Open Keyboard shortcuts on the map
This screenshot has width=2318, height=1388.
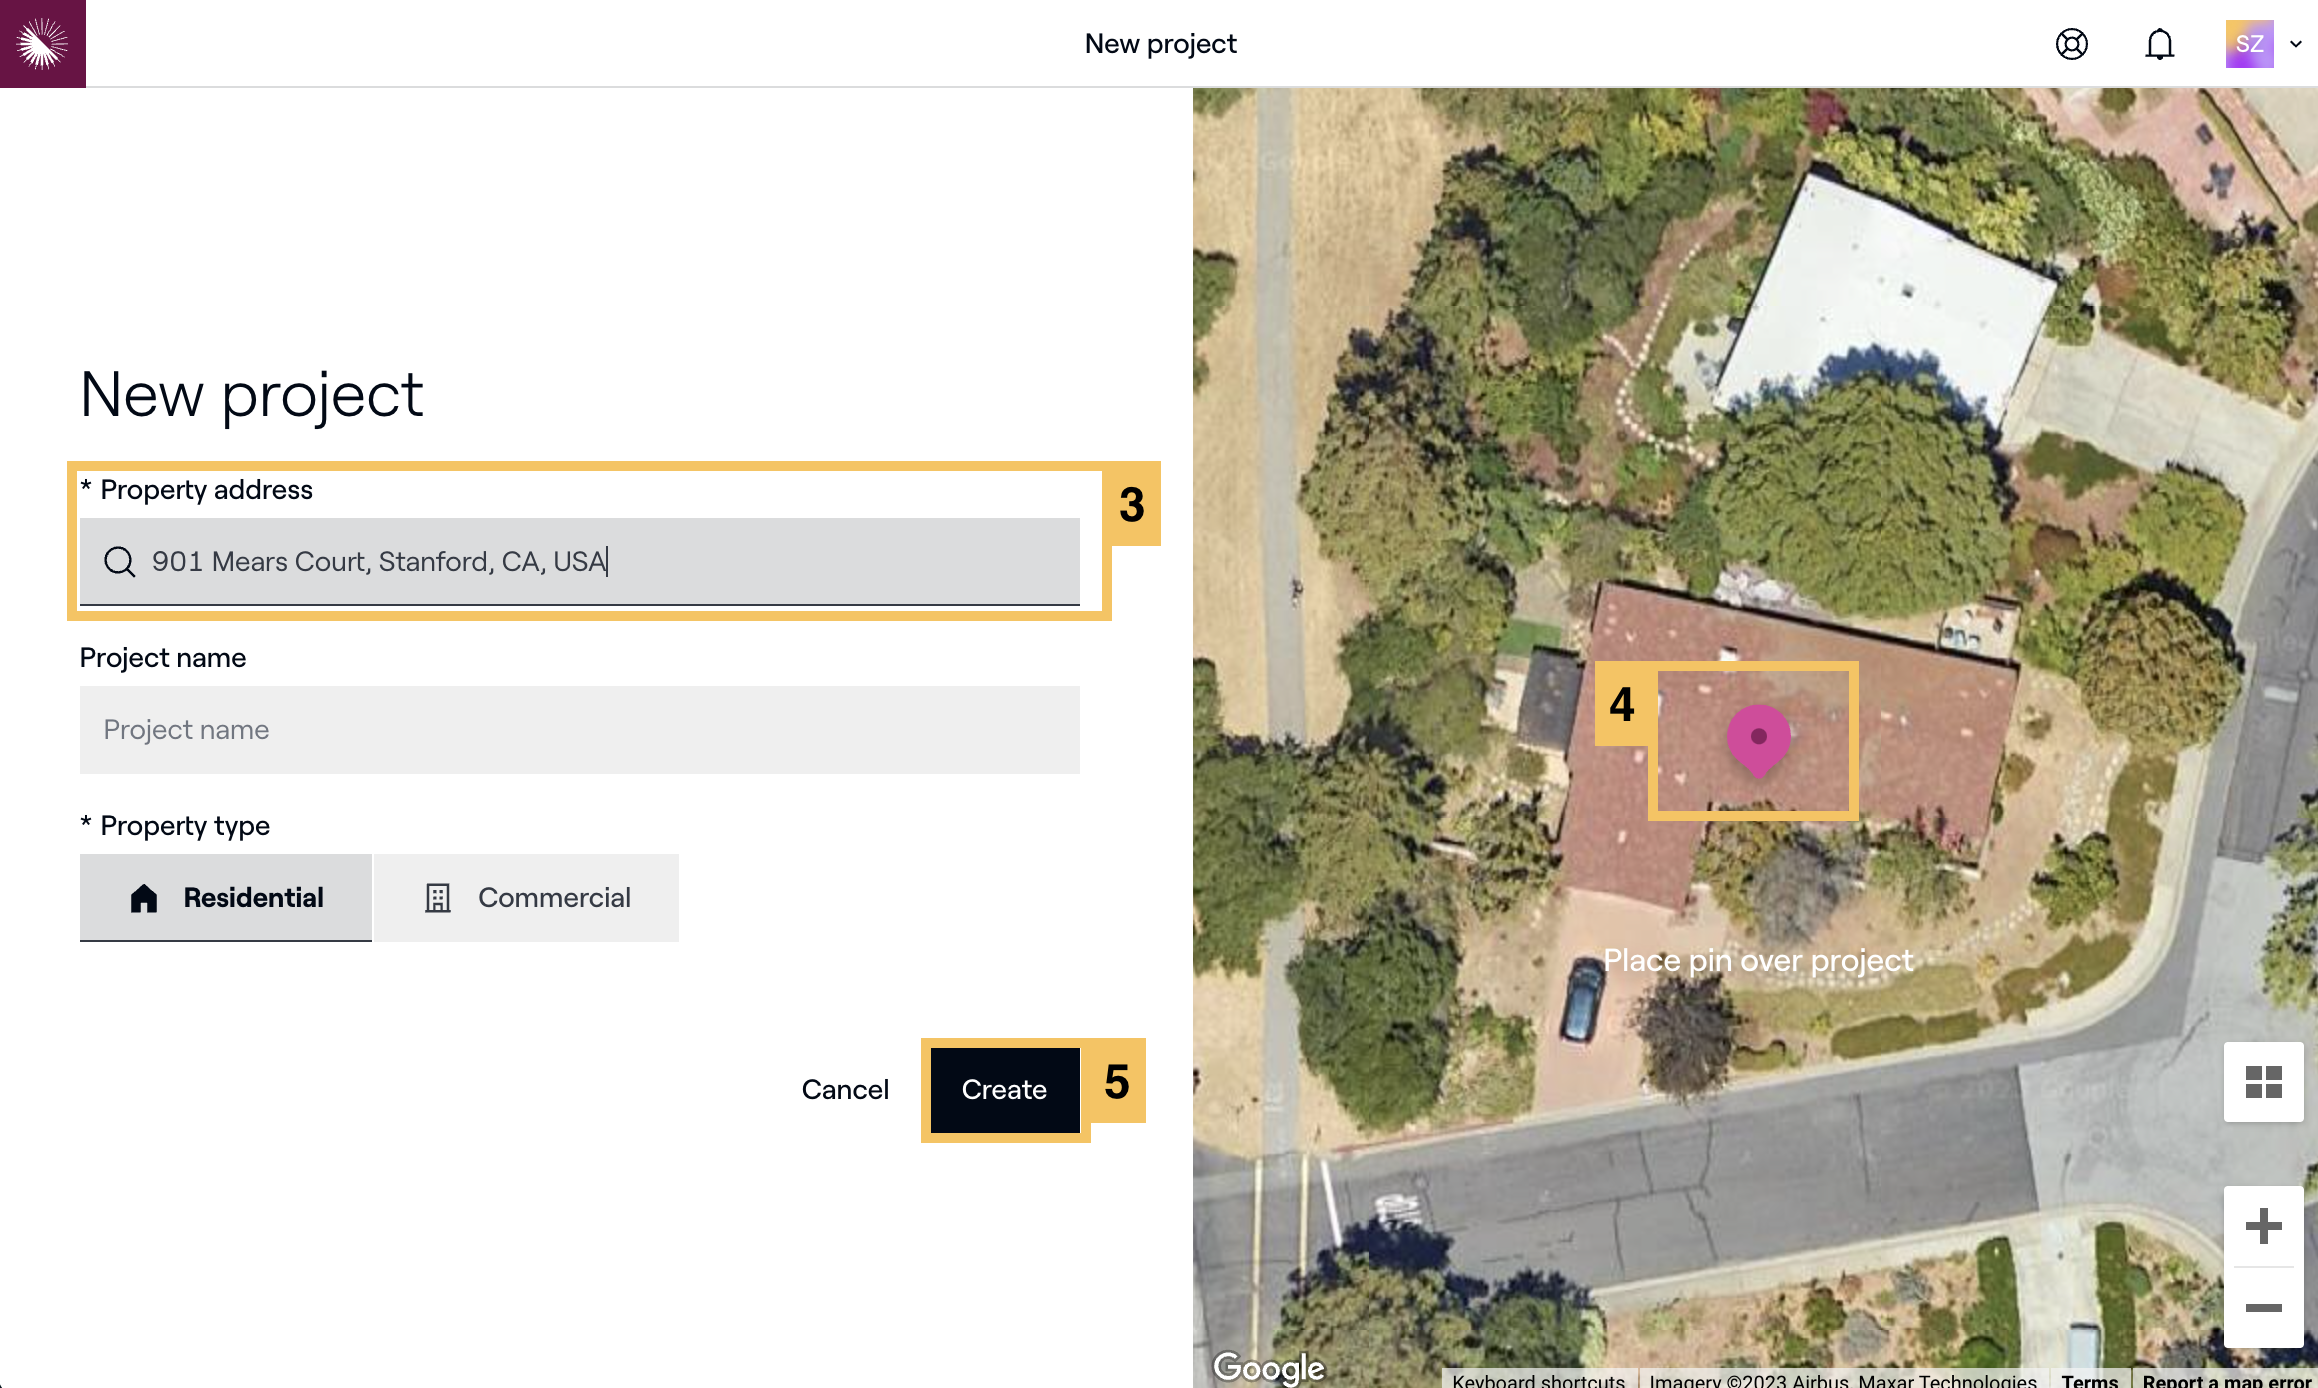point(1538,1380)
